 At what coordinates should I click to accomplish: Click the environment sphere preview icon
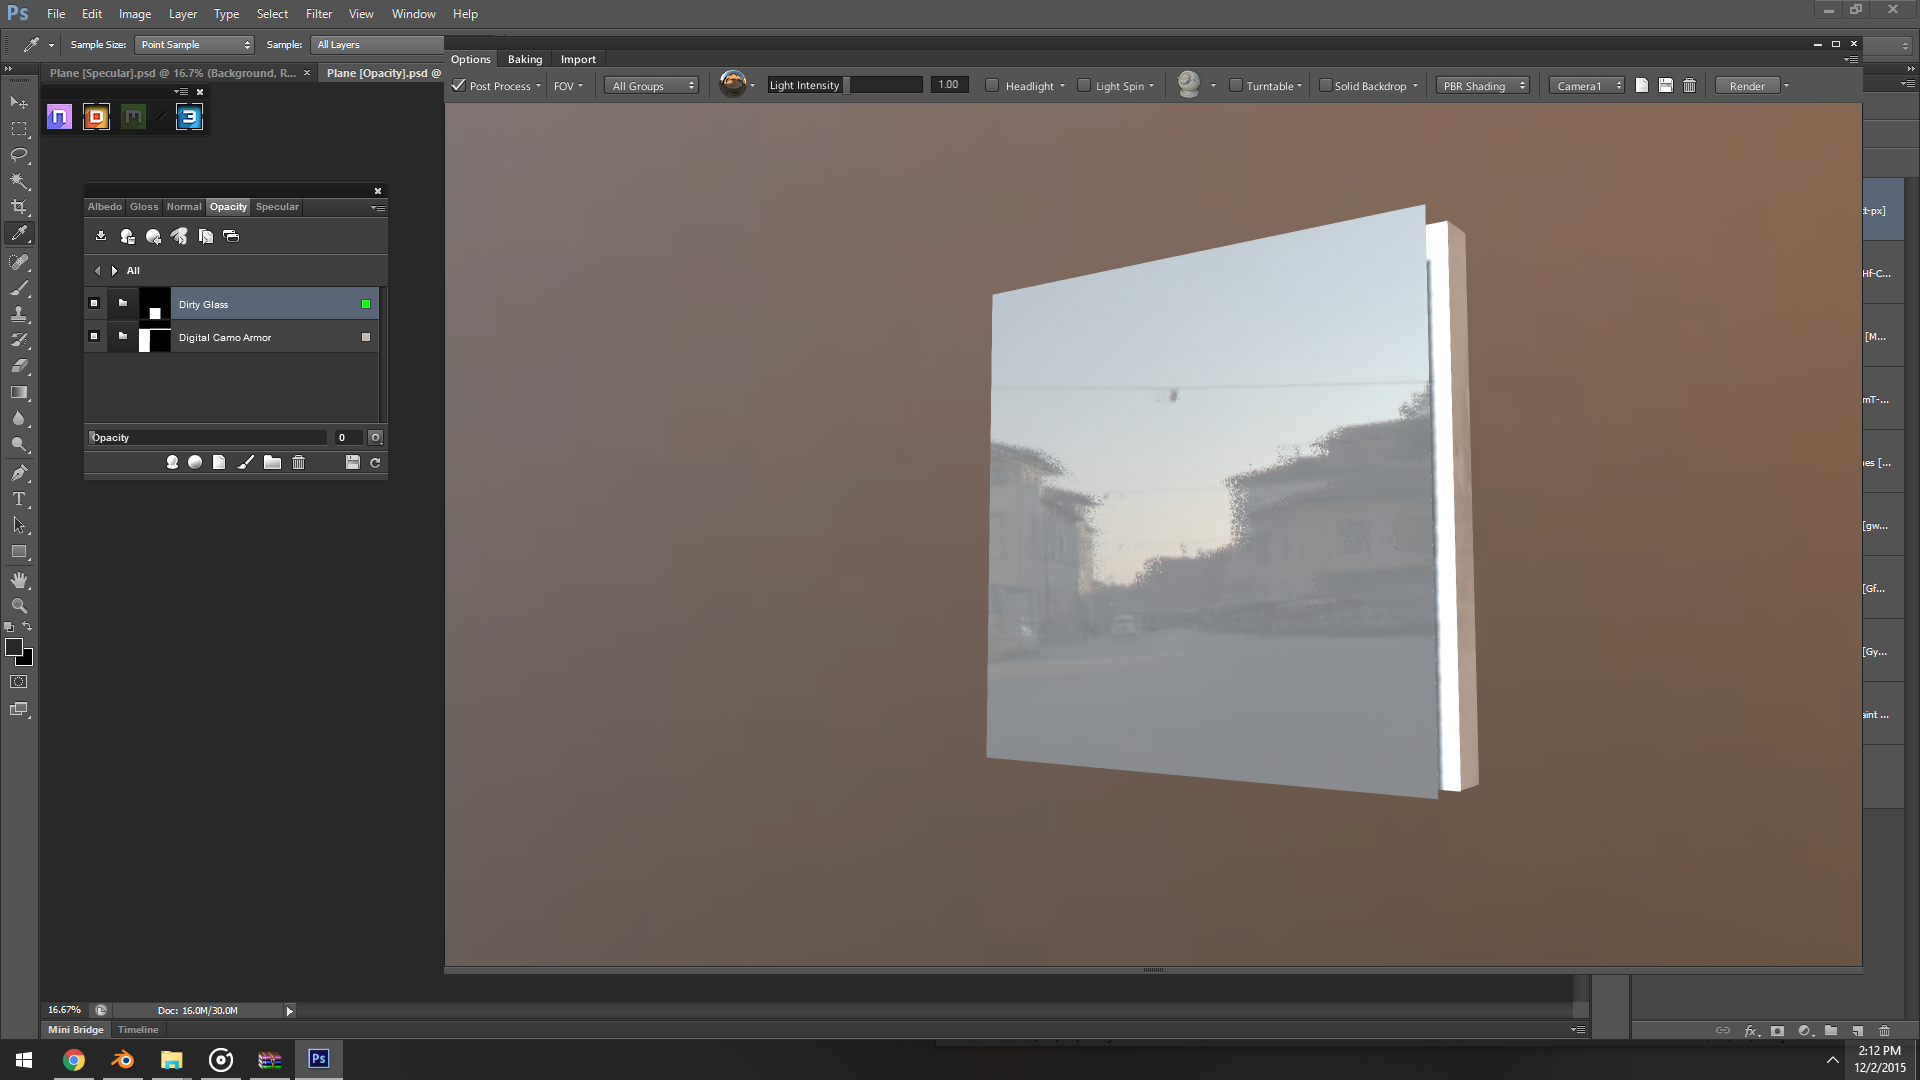click(x=732, y=85)
